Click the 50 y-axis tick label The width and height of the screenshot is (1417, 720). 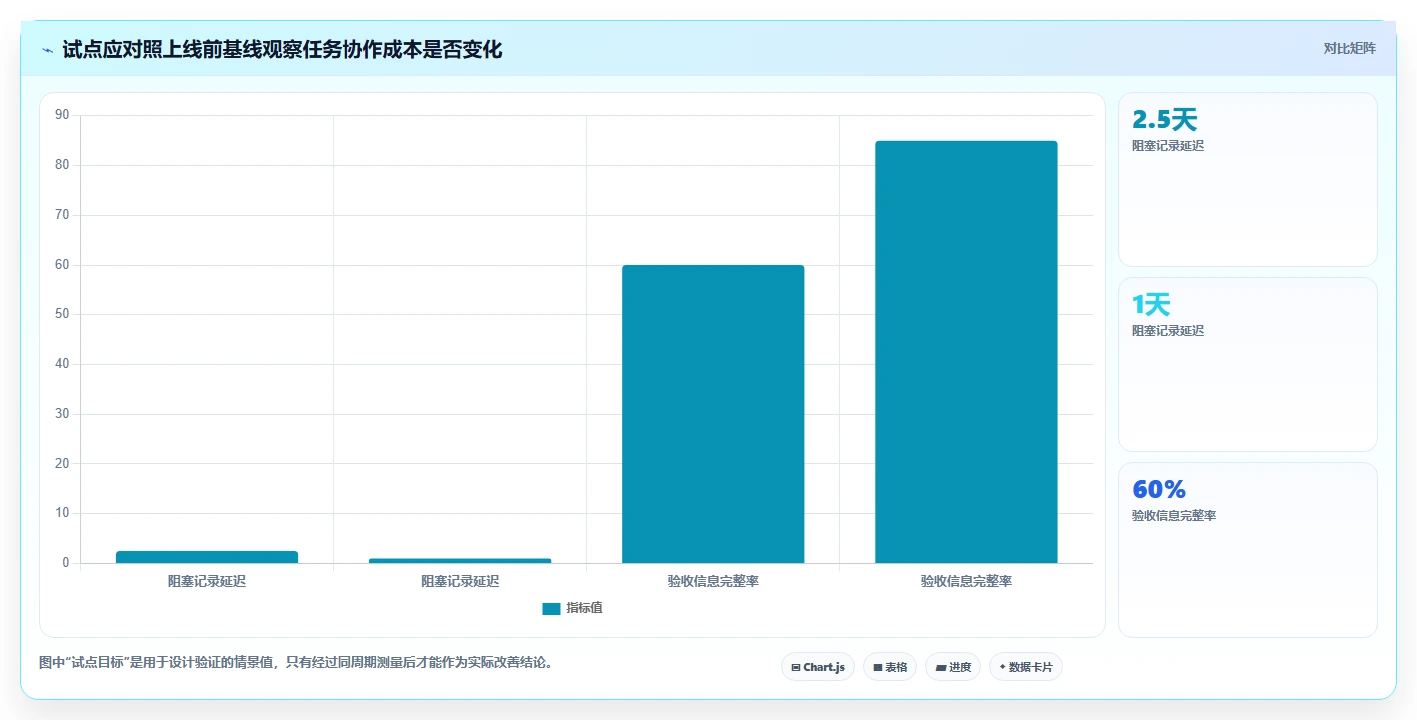coord(62,314)
